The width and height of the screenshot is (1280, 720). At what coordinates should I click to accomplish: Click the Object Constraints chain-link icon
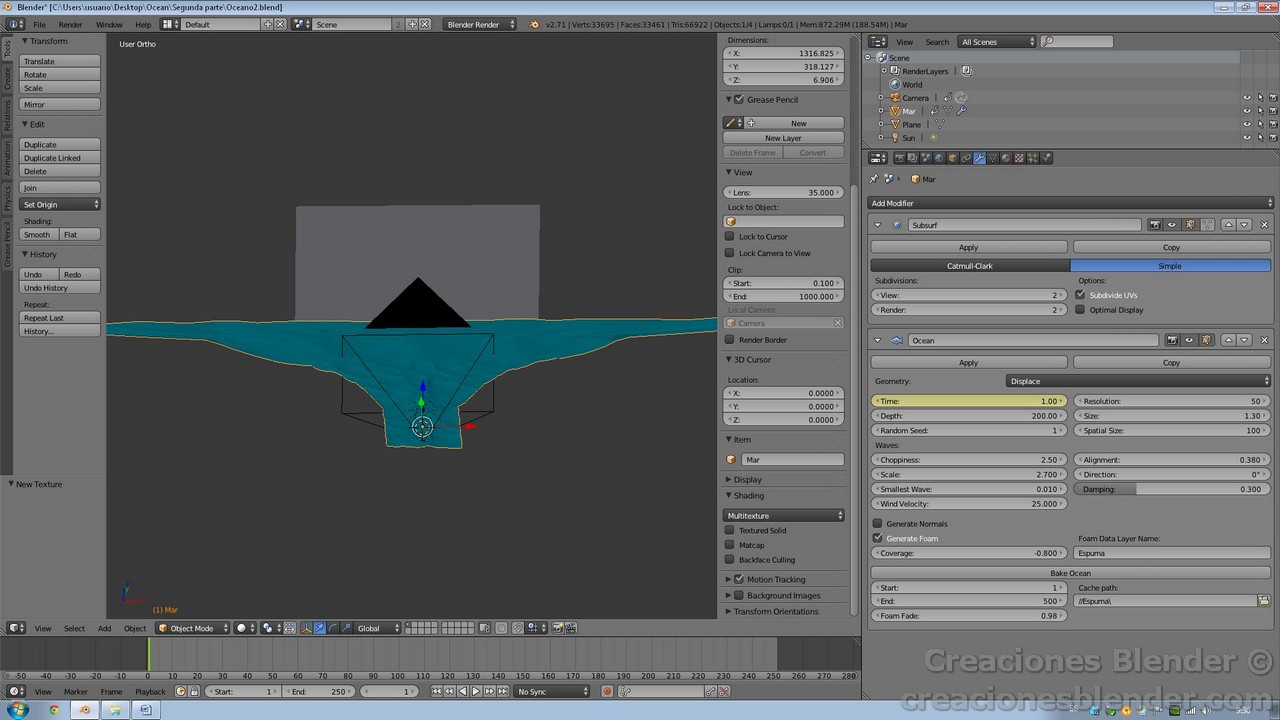(966, 158)
